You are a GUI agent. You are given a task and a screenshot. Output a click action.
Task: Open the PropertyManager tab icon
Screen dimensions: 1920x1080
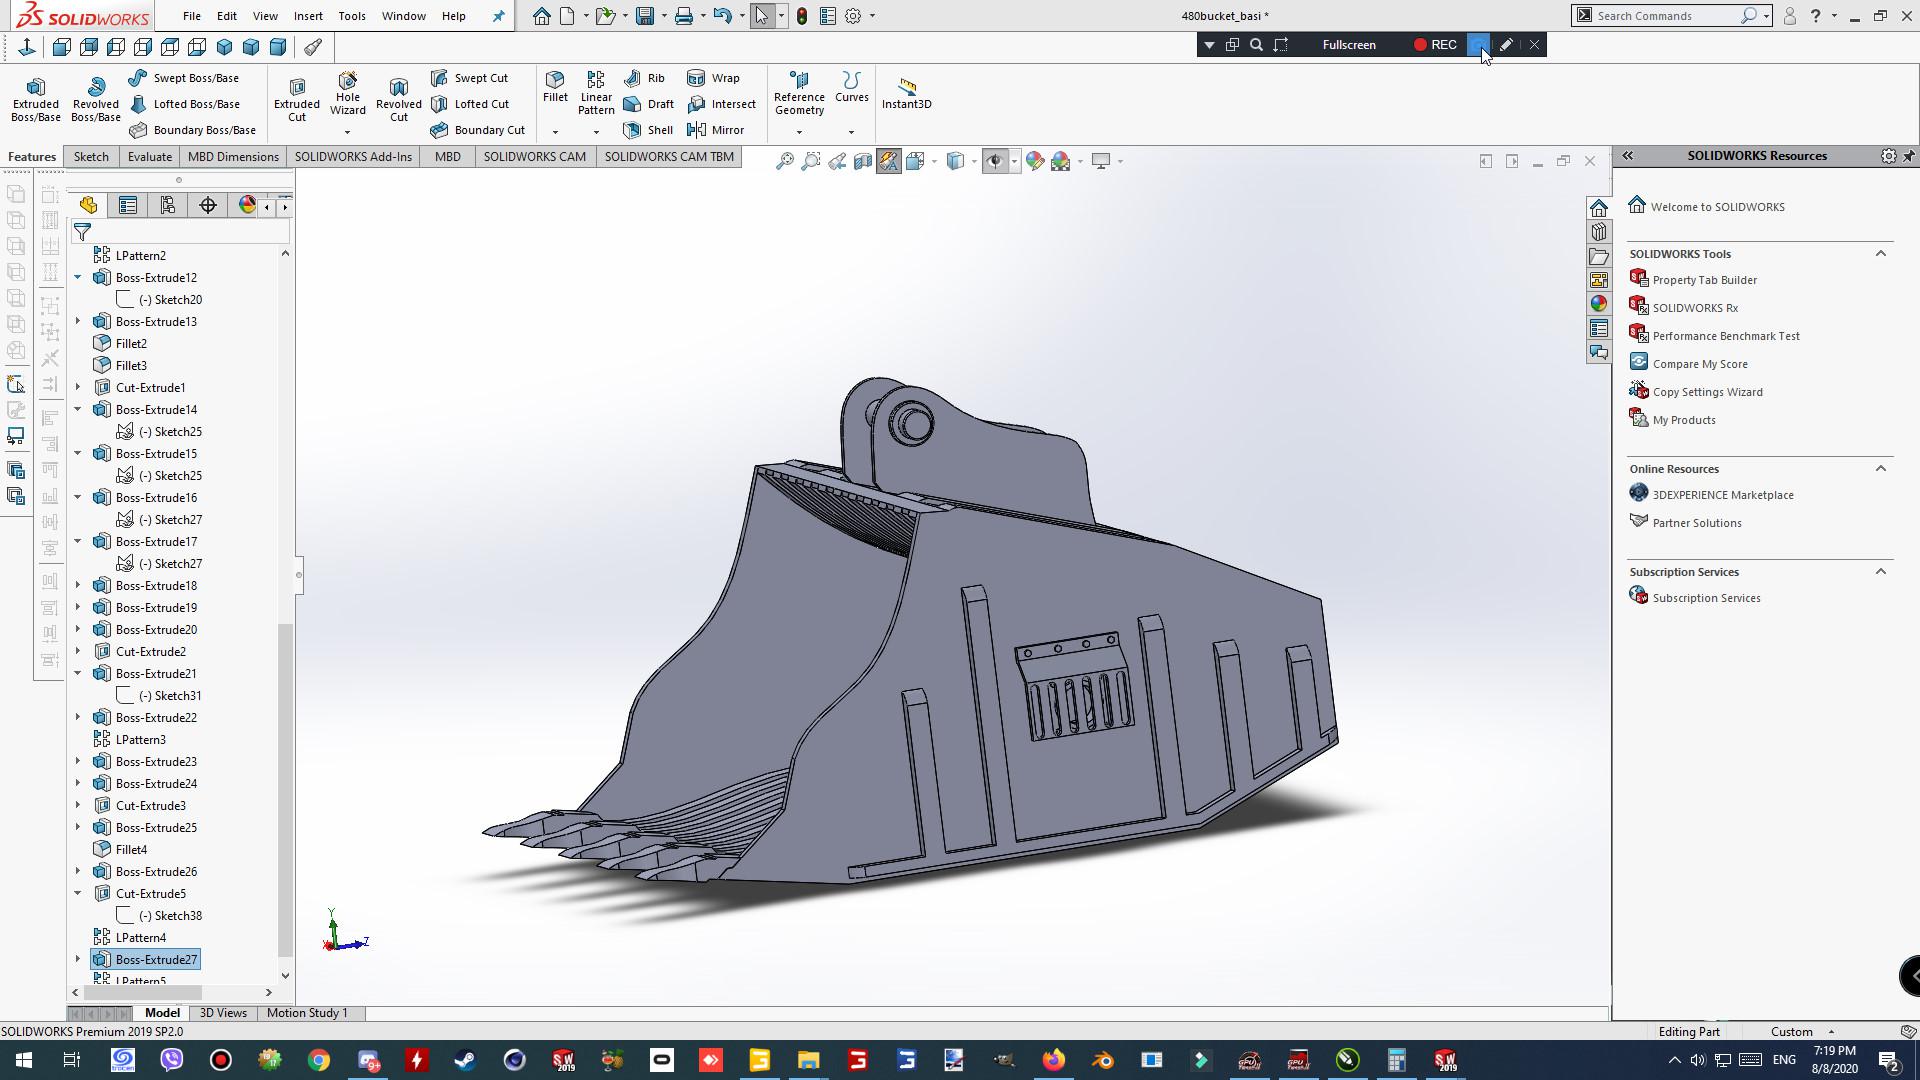[128, 205]
